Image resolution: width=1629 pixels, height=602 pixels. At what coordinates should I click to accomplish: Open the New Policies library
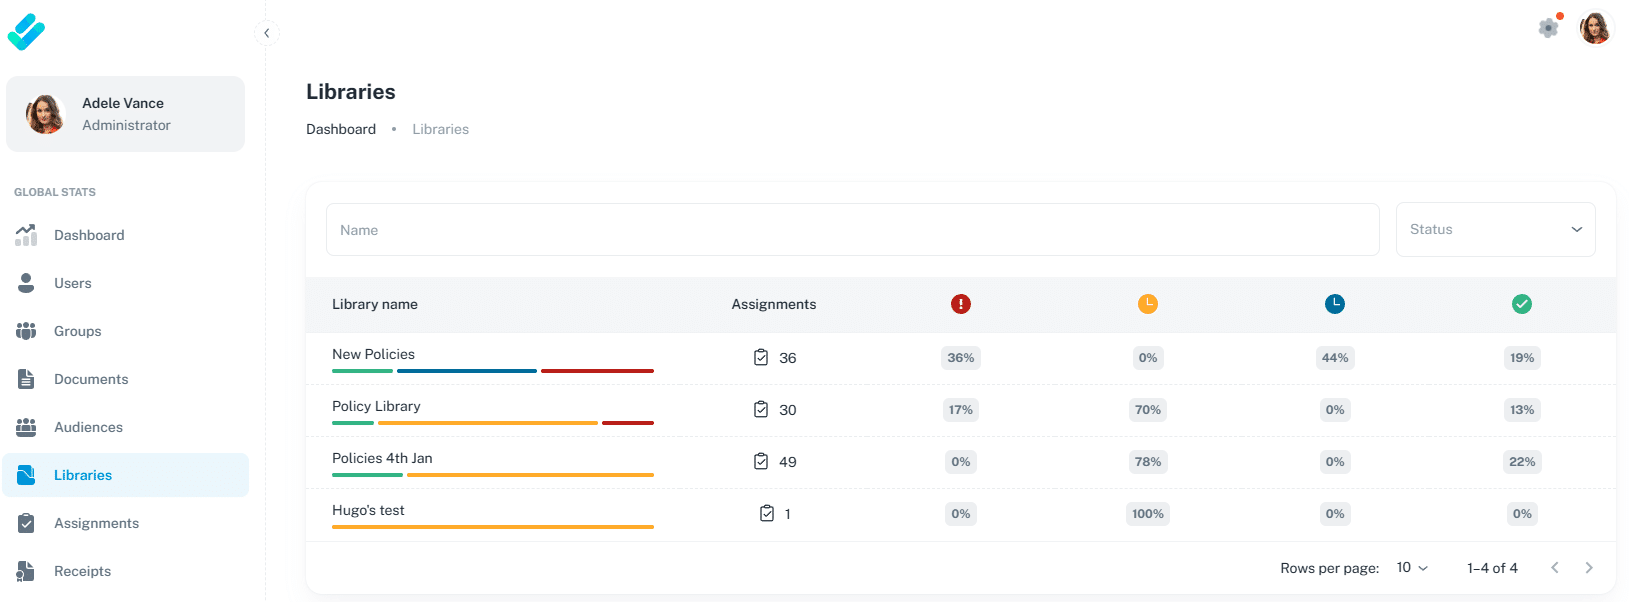pyautogui.click(x=373, y=354)
